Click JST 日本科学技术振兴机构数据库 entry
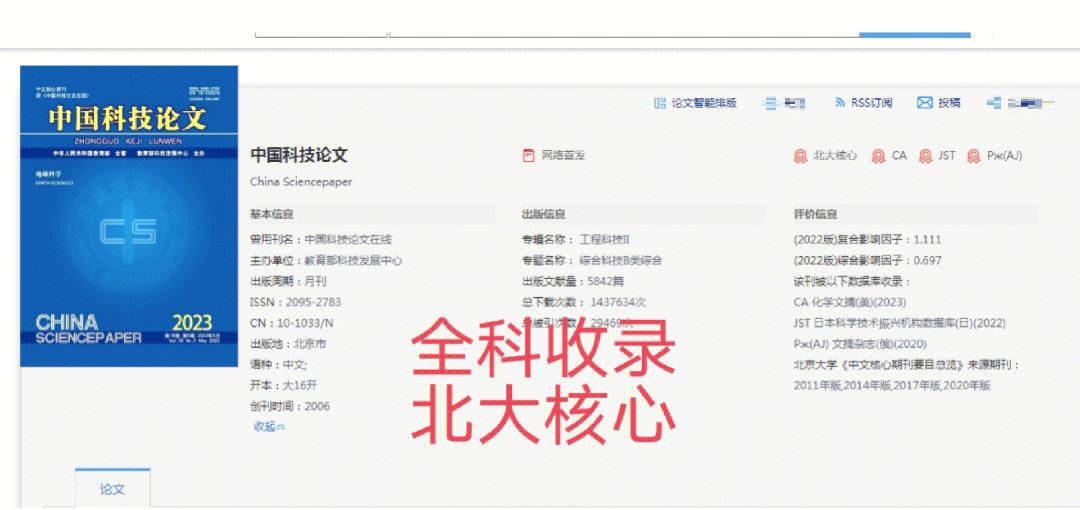Image resolution: width=1080 pixels, height=510 pixels. click(899, 323)
